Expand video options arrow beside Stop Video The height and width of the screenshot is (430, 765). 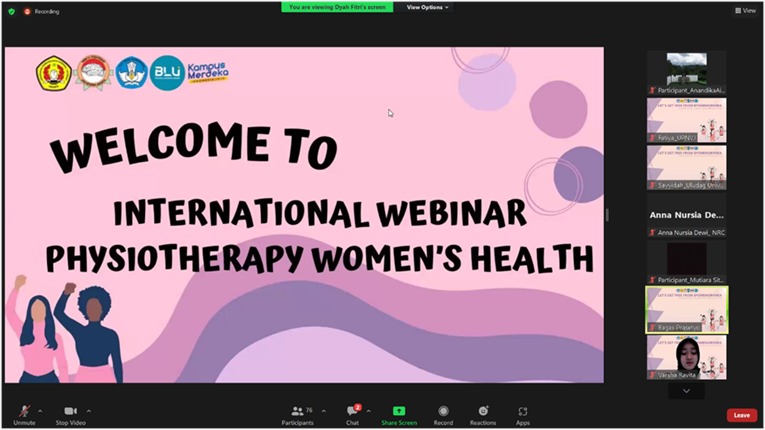tap(89, 410)
